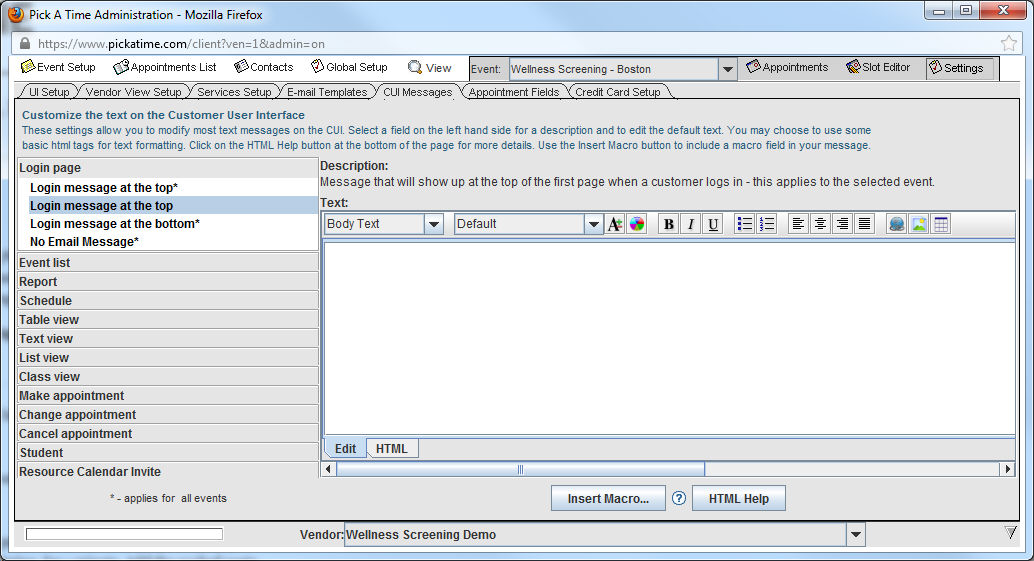This screenshot has height=561, width=1034.
Task: Click the HTML Help button
Action: (x=738, y=498)
